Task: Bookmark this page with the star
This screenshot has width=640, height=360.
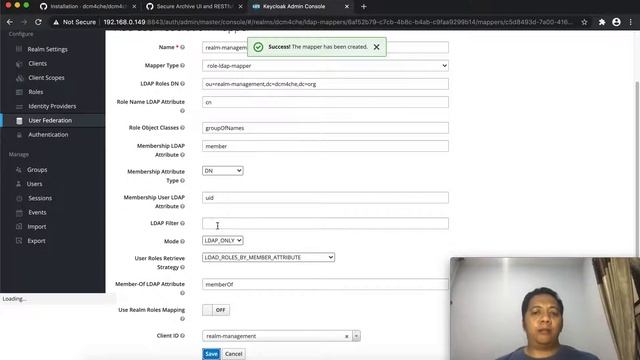Action: (x=584, y=22)
